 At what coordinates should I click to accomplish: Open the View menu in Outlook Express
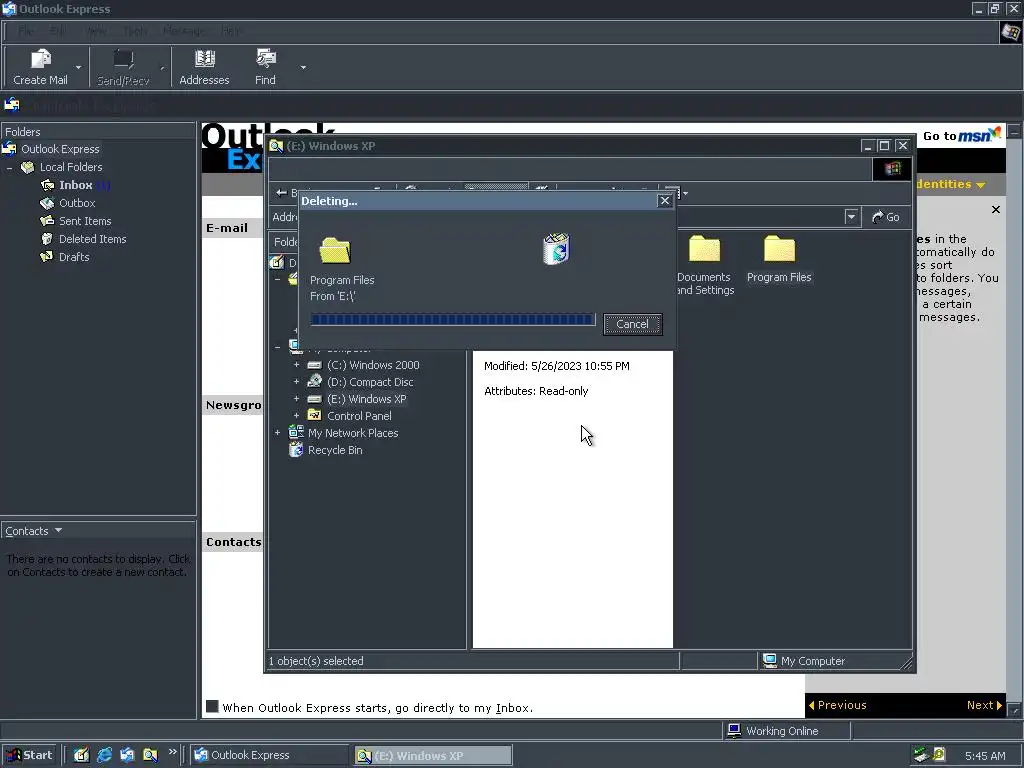[96, 31]
